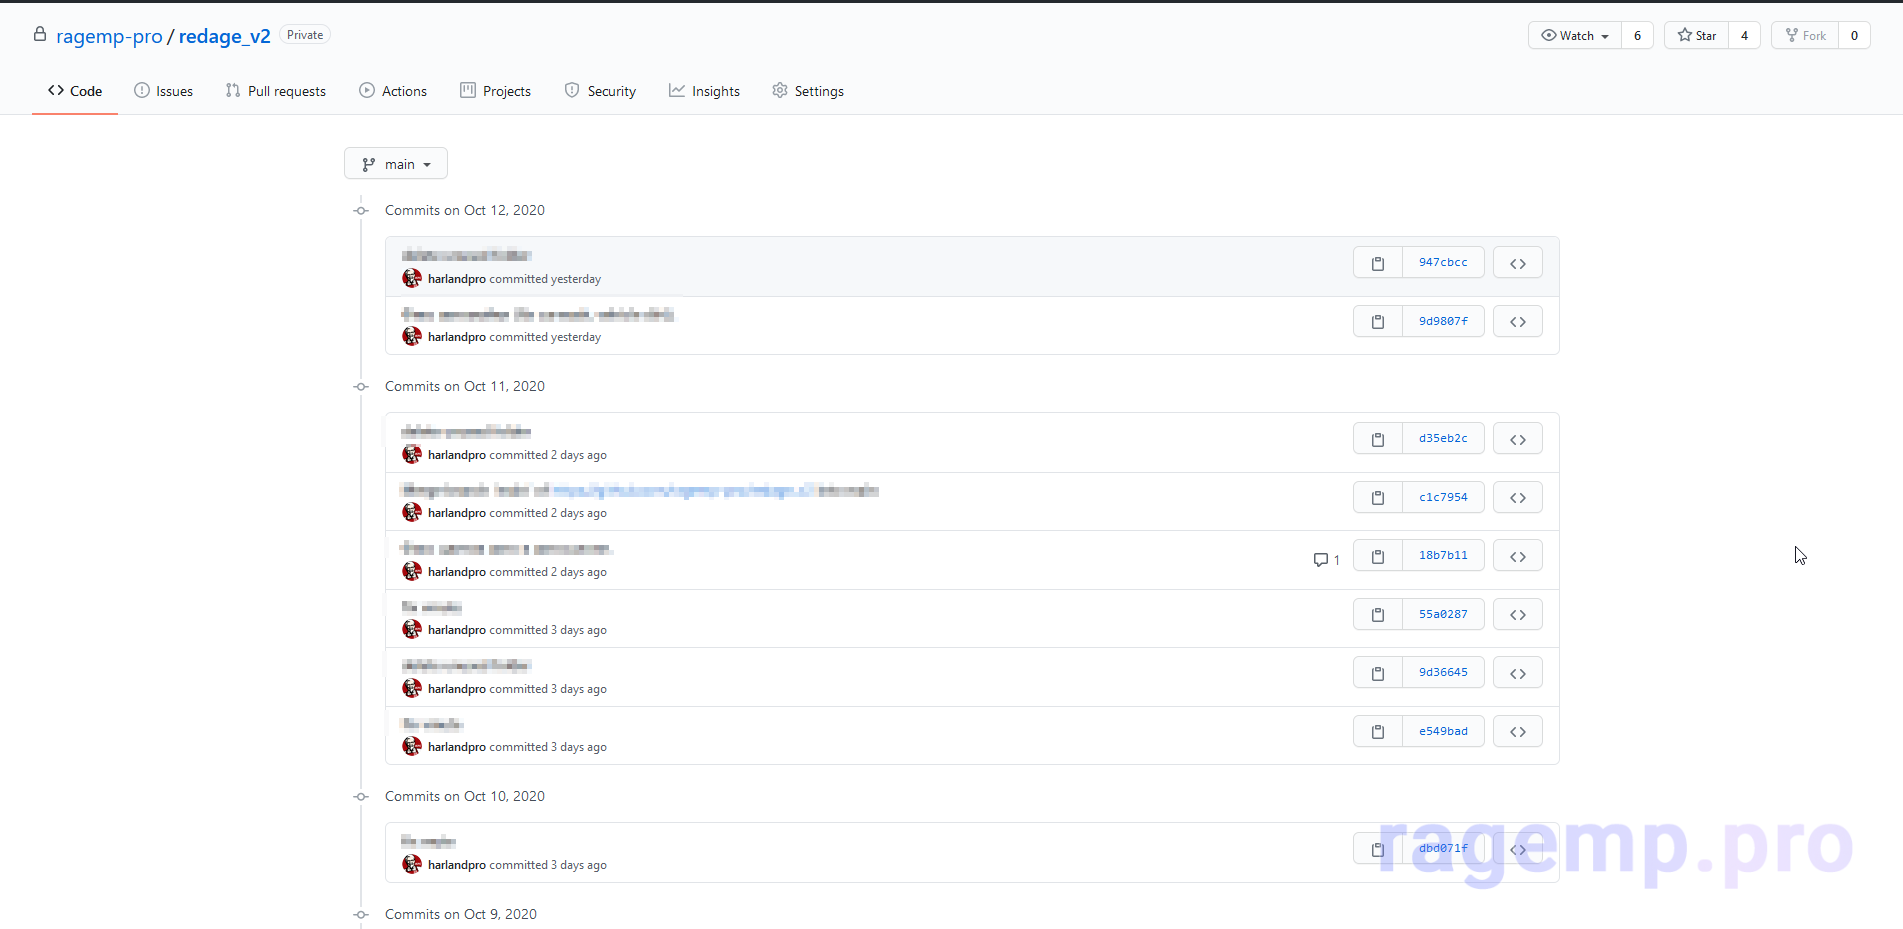The image size is (1903, 929).
Task: Copy full SHA for commit 55a0287
Action: click(1377, 615)
